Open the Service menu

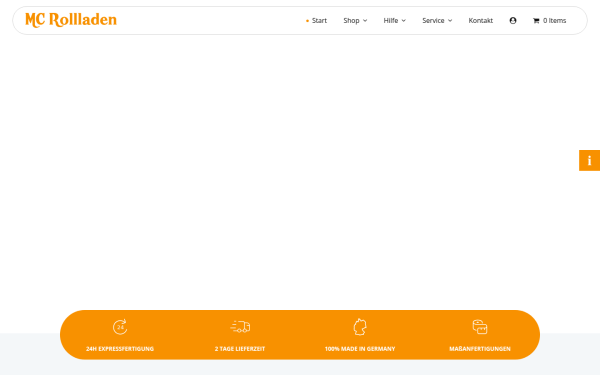[433, 21]
